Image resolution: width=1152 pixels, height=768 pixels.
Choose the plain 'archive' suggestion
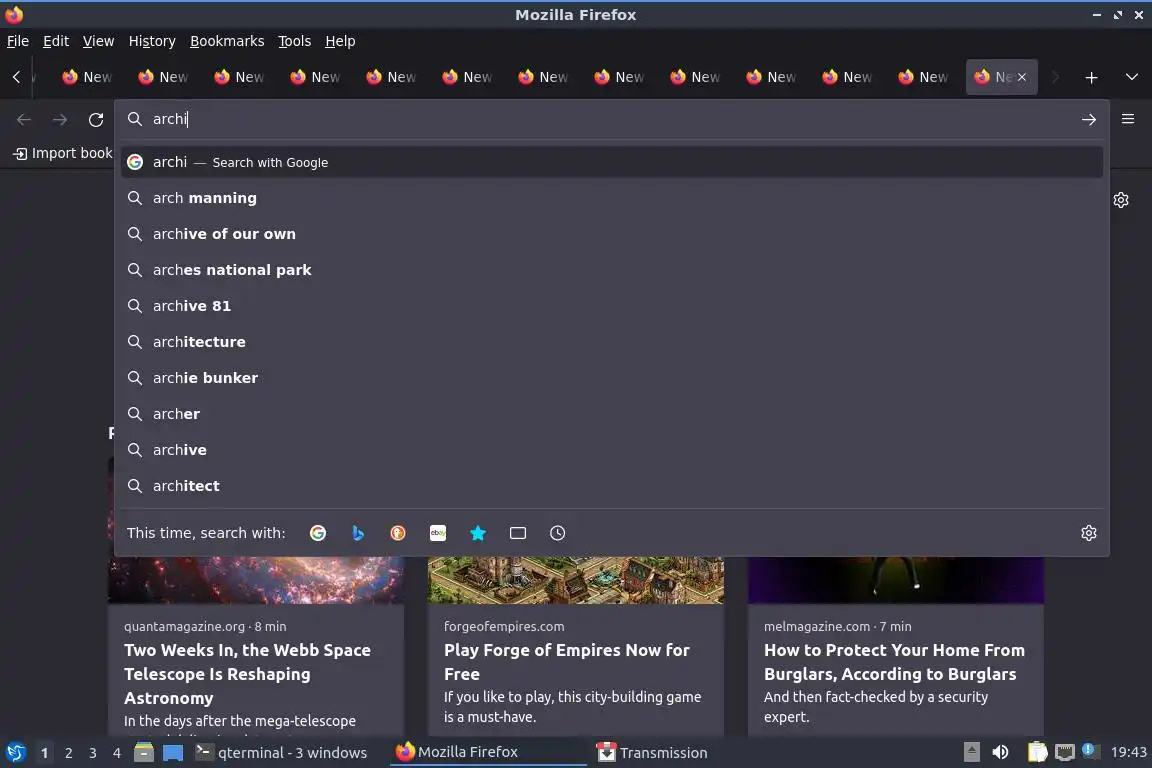pyautogui.click(x=611, y=450)
